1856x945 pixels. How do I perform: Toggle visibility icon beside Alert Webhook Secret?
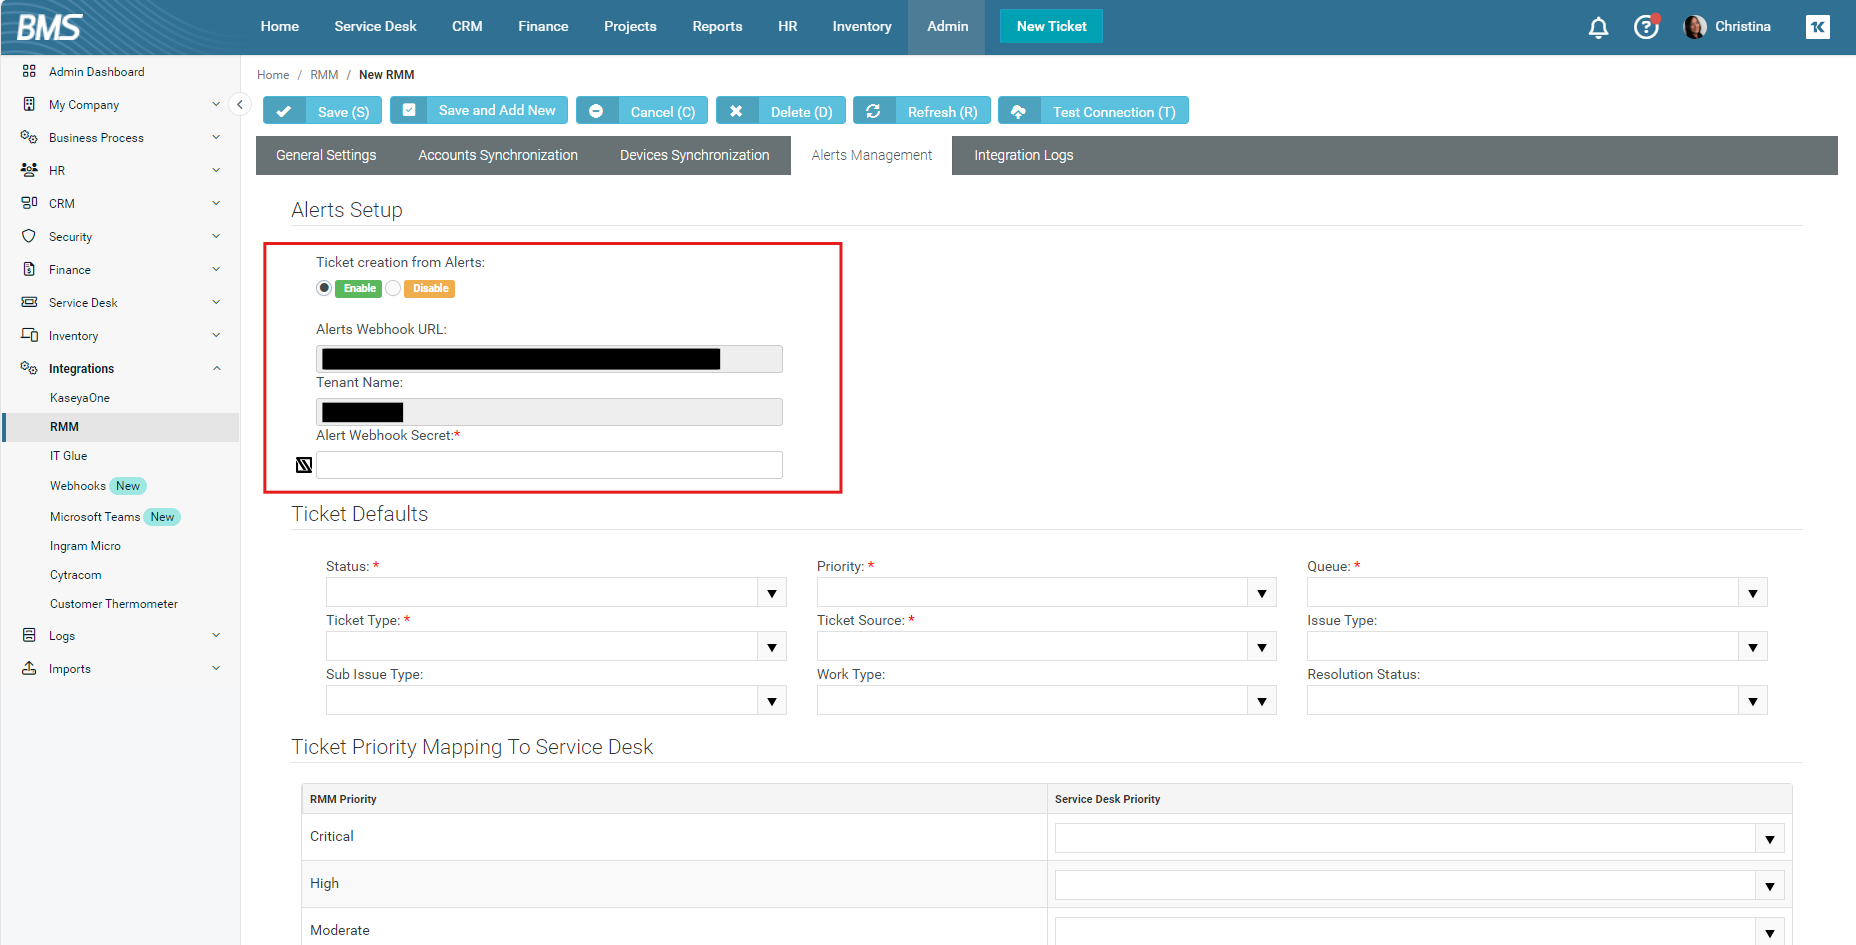click(x=304, y=465)
